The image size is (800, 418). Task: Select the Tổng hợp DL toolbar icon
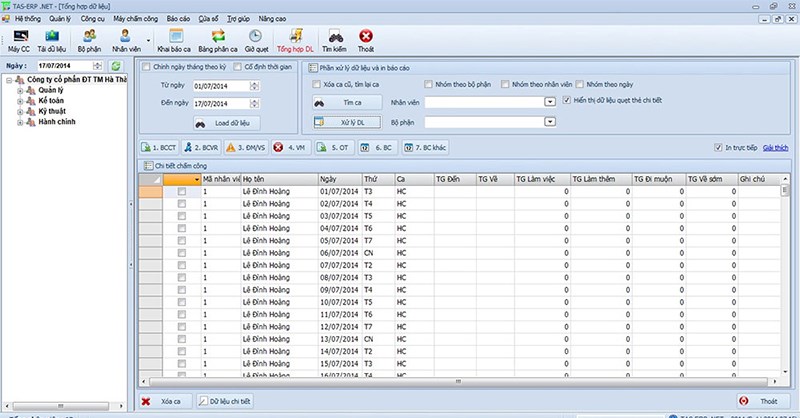295,40
